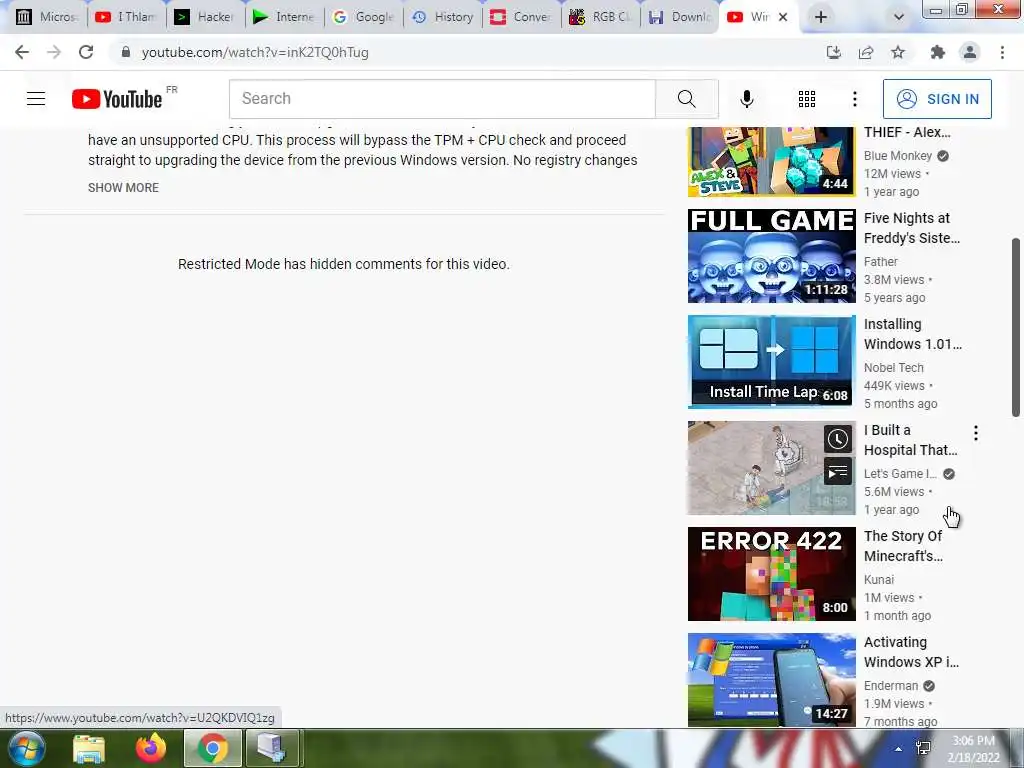Switch to the Conver… tab
Screen dimensions: 1024x768
point(522,17)
